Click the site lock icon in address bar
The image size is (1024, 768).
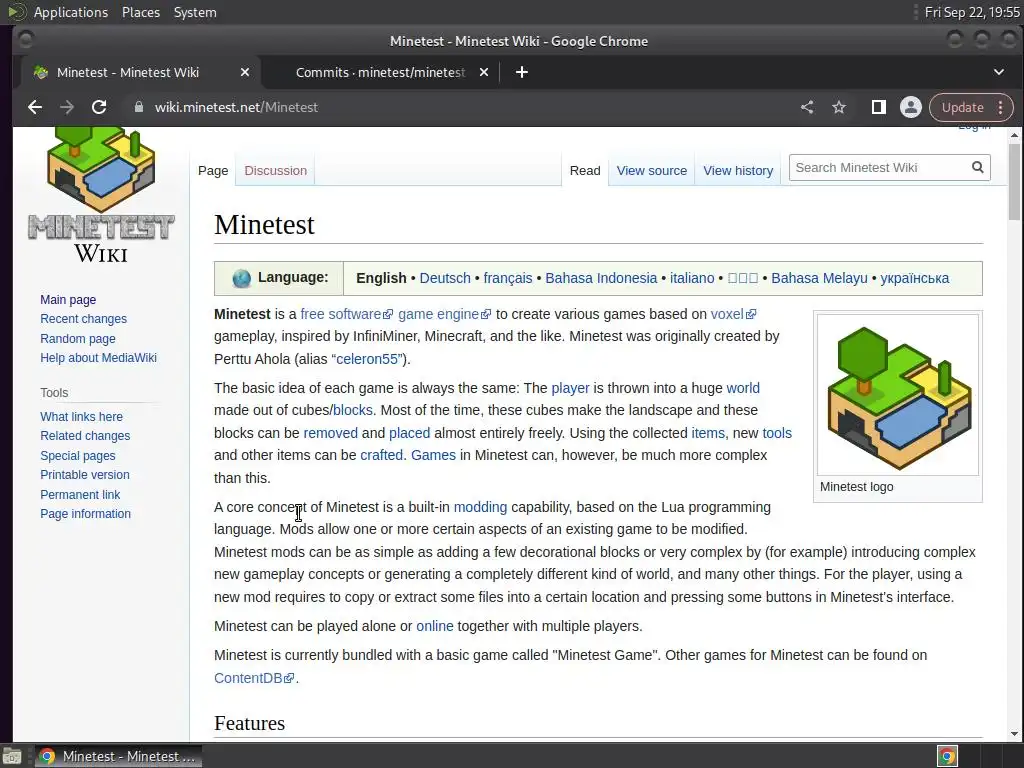pyautogui.click(x=138, y=107)
